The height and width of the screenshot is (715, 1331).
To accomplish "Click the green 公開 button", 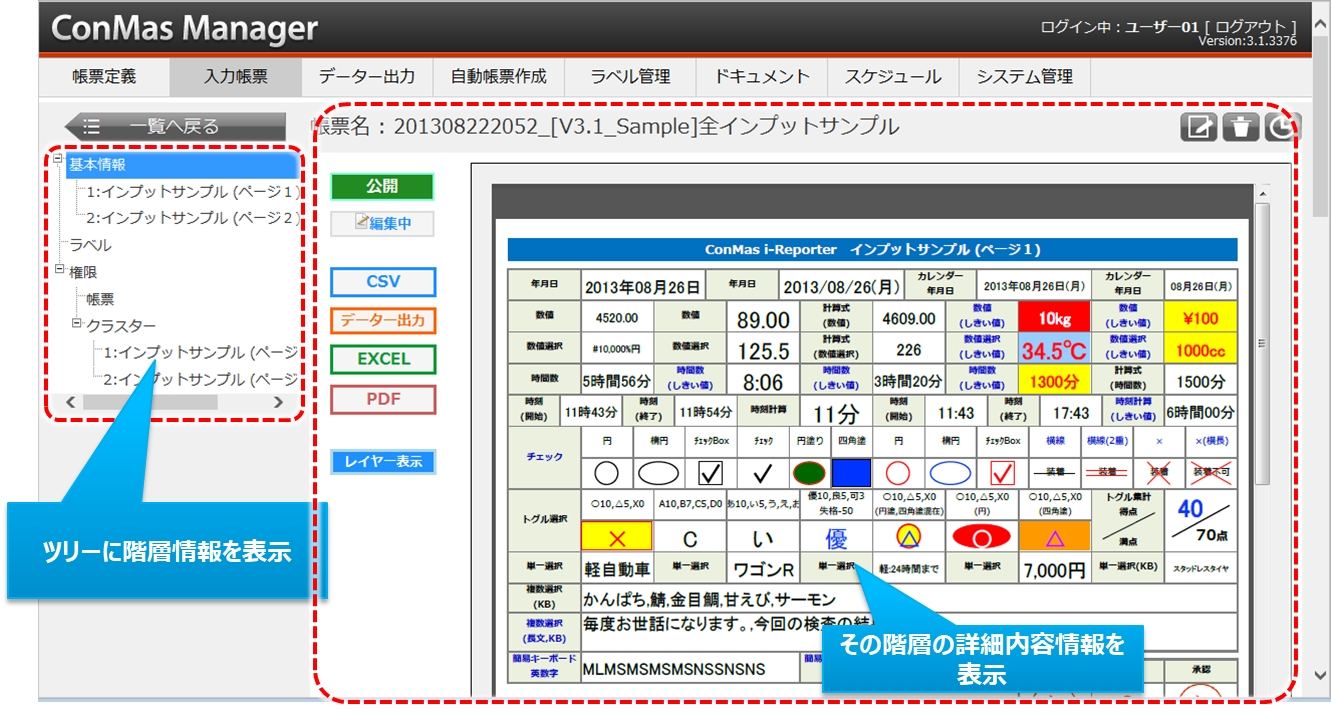I will coord(382,186).
